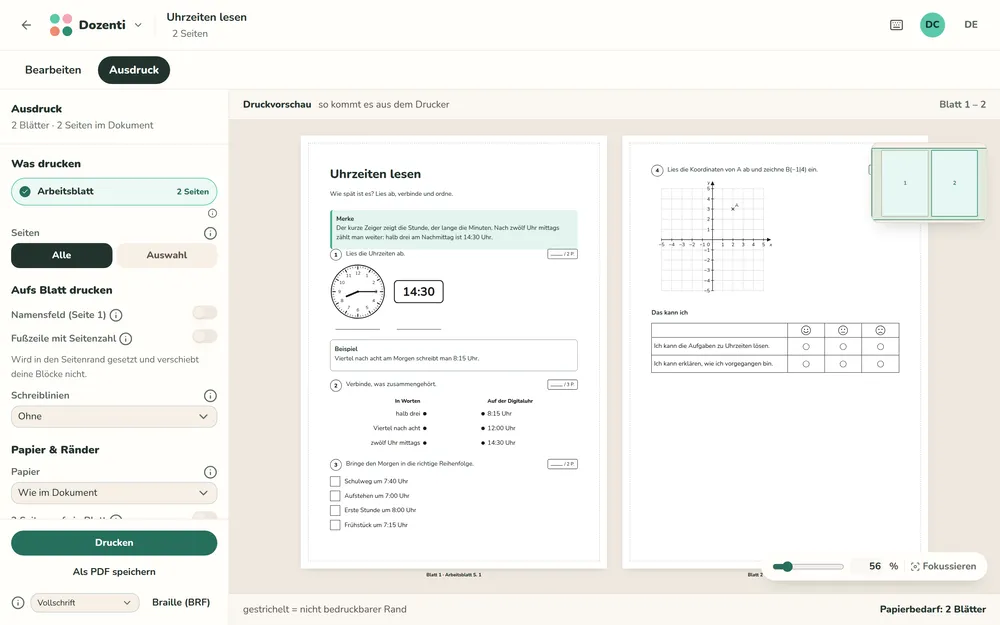Show info for Papier setting
Viewport: 1000px width, 625px height.
[x=210, y=473]
